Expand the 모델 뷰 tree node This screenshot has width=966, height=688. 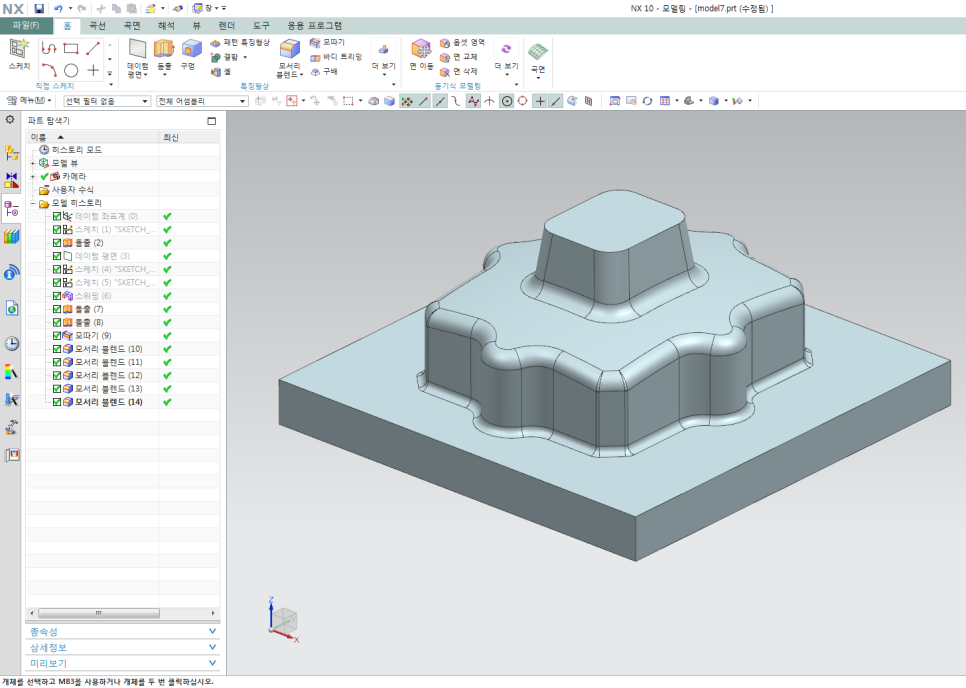point(33,163)
